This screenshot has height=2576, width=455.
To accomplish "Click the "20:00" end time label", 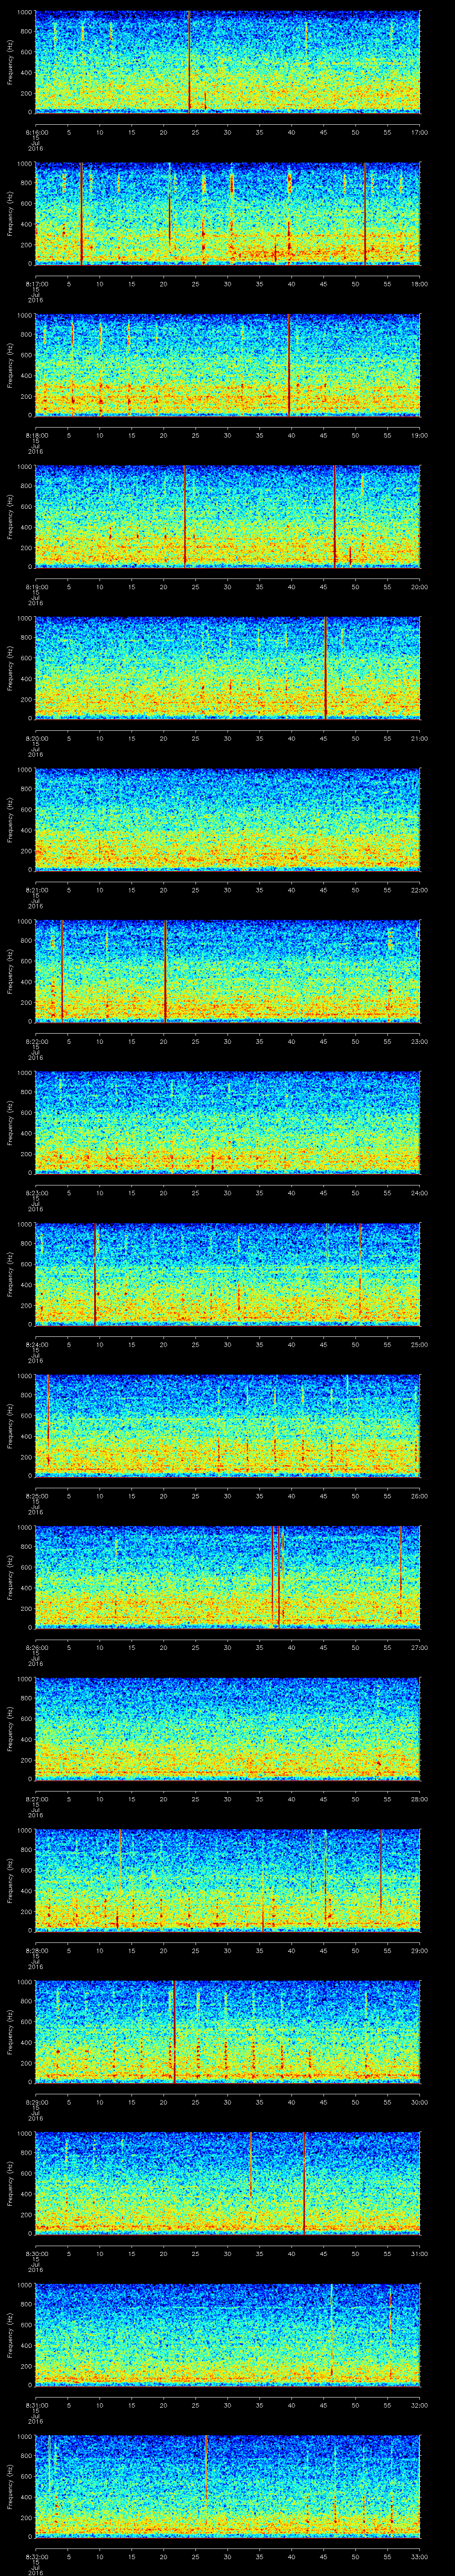I will tap(420, 587).
